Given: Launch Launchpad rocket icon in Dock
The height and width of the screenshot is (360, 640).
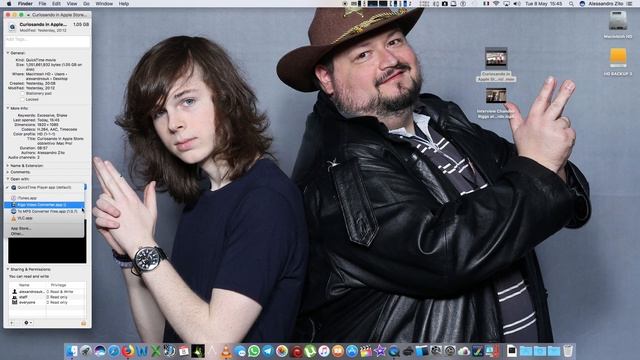Looking at the screenshot, I should [x=86, y=351].
